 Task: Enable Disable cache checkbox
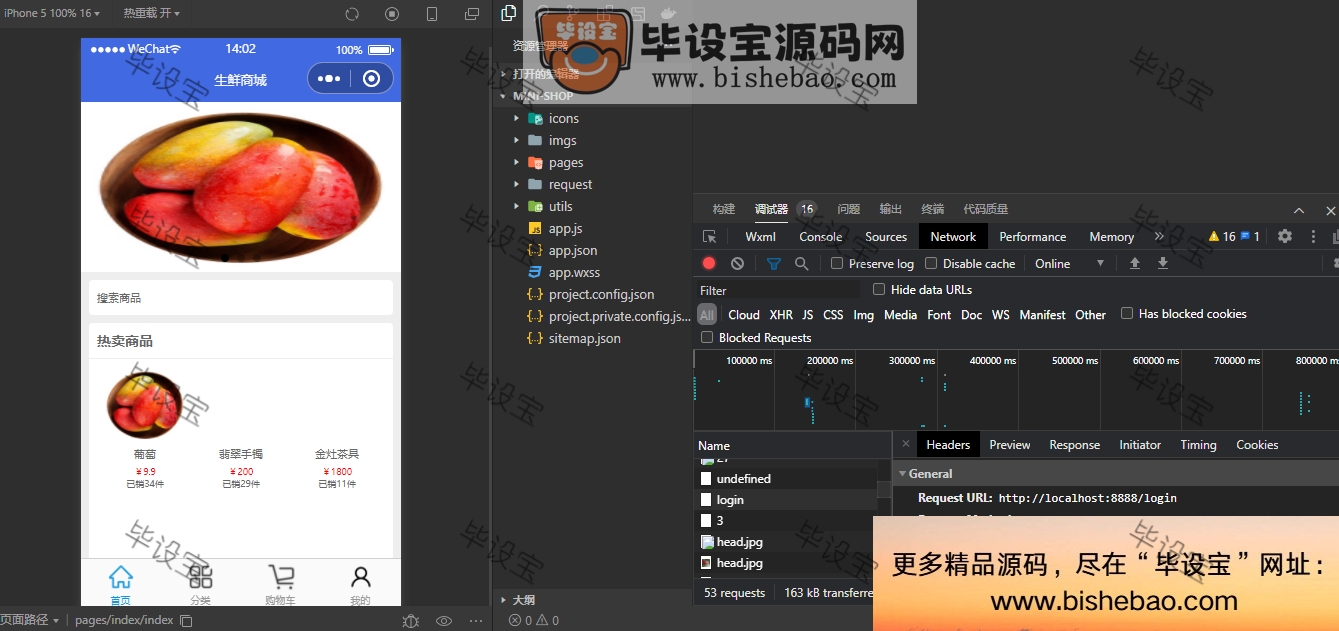click(x=931, y=263)
